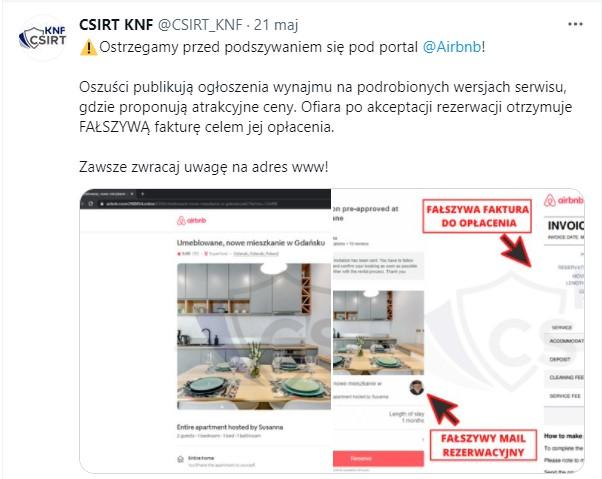Click the red arrow pointing to fake email
The image size is (602, 479).
[443, 409]
